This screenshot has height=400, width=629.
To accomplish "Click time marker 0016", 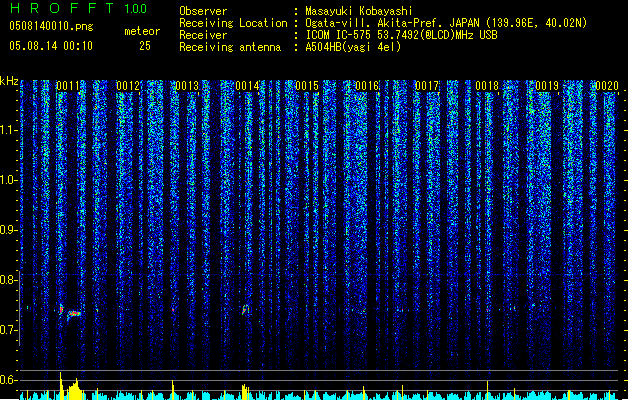I will pos(367,86).
